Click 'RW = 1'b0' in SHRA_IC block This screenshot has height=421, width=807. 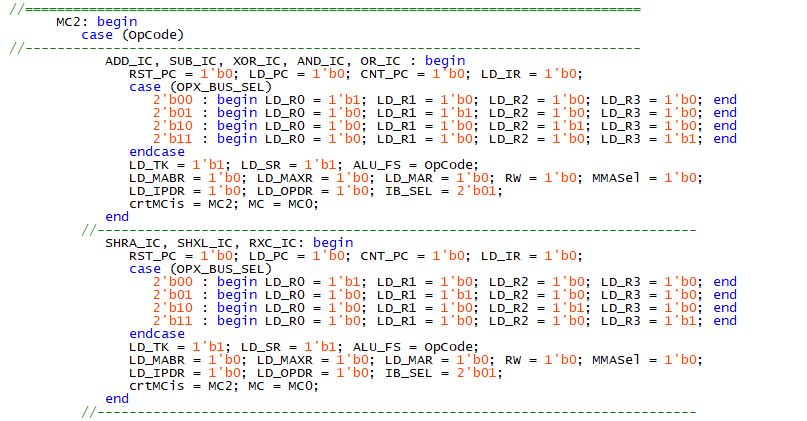543,360
